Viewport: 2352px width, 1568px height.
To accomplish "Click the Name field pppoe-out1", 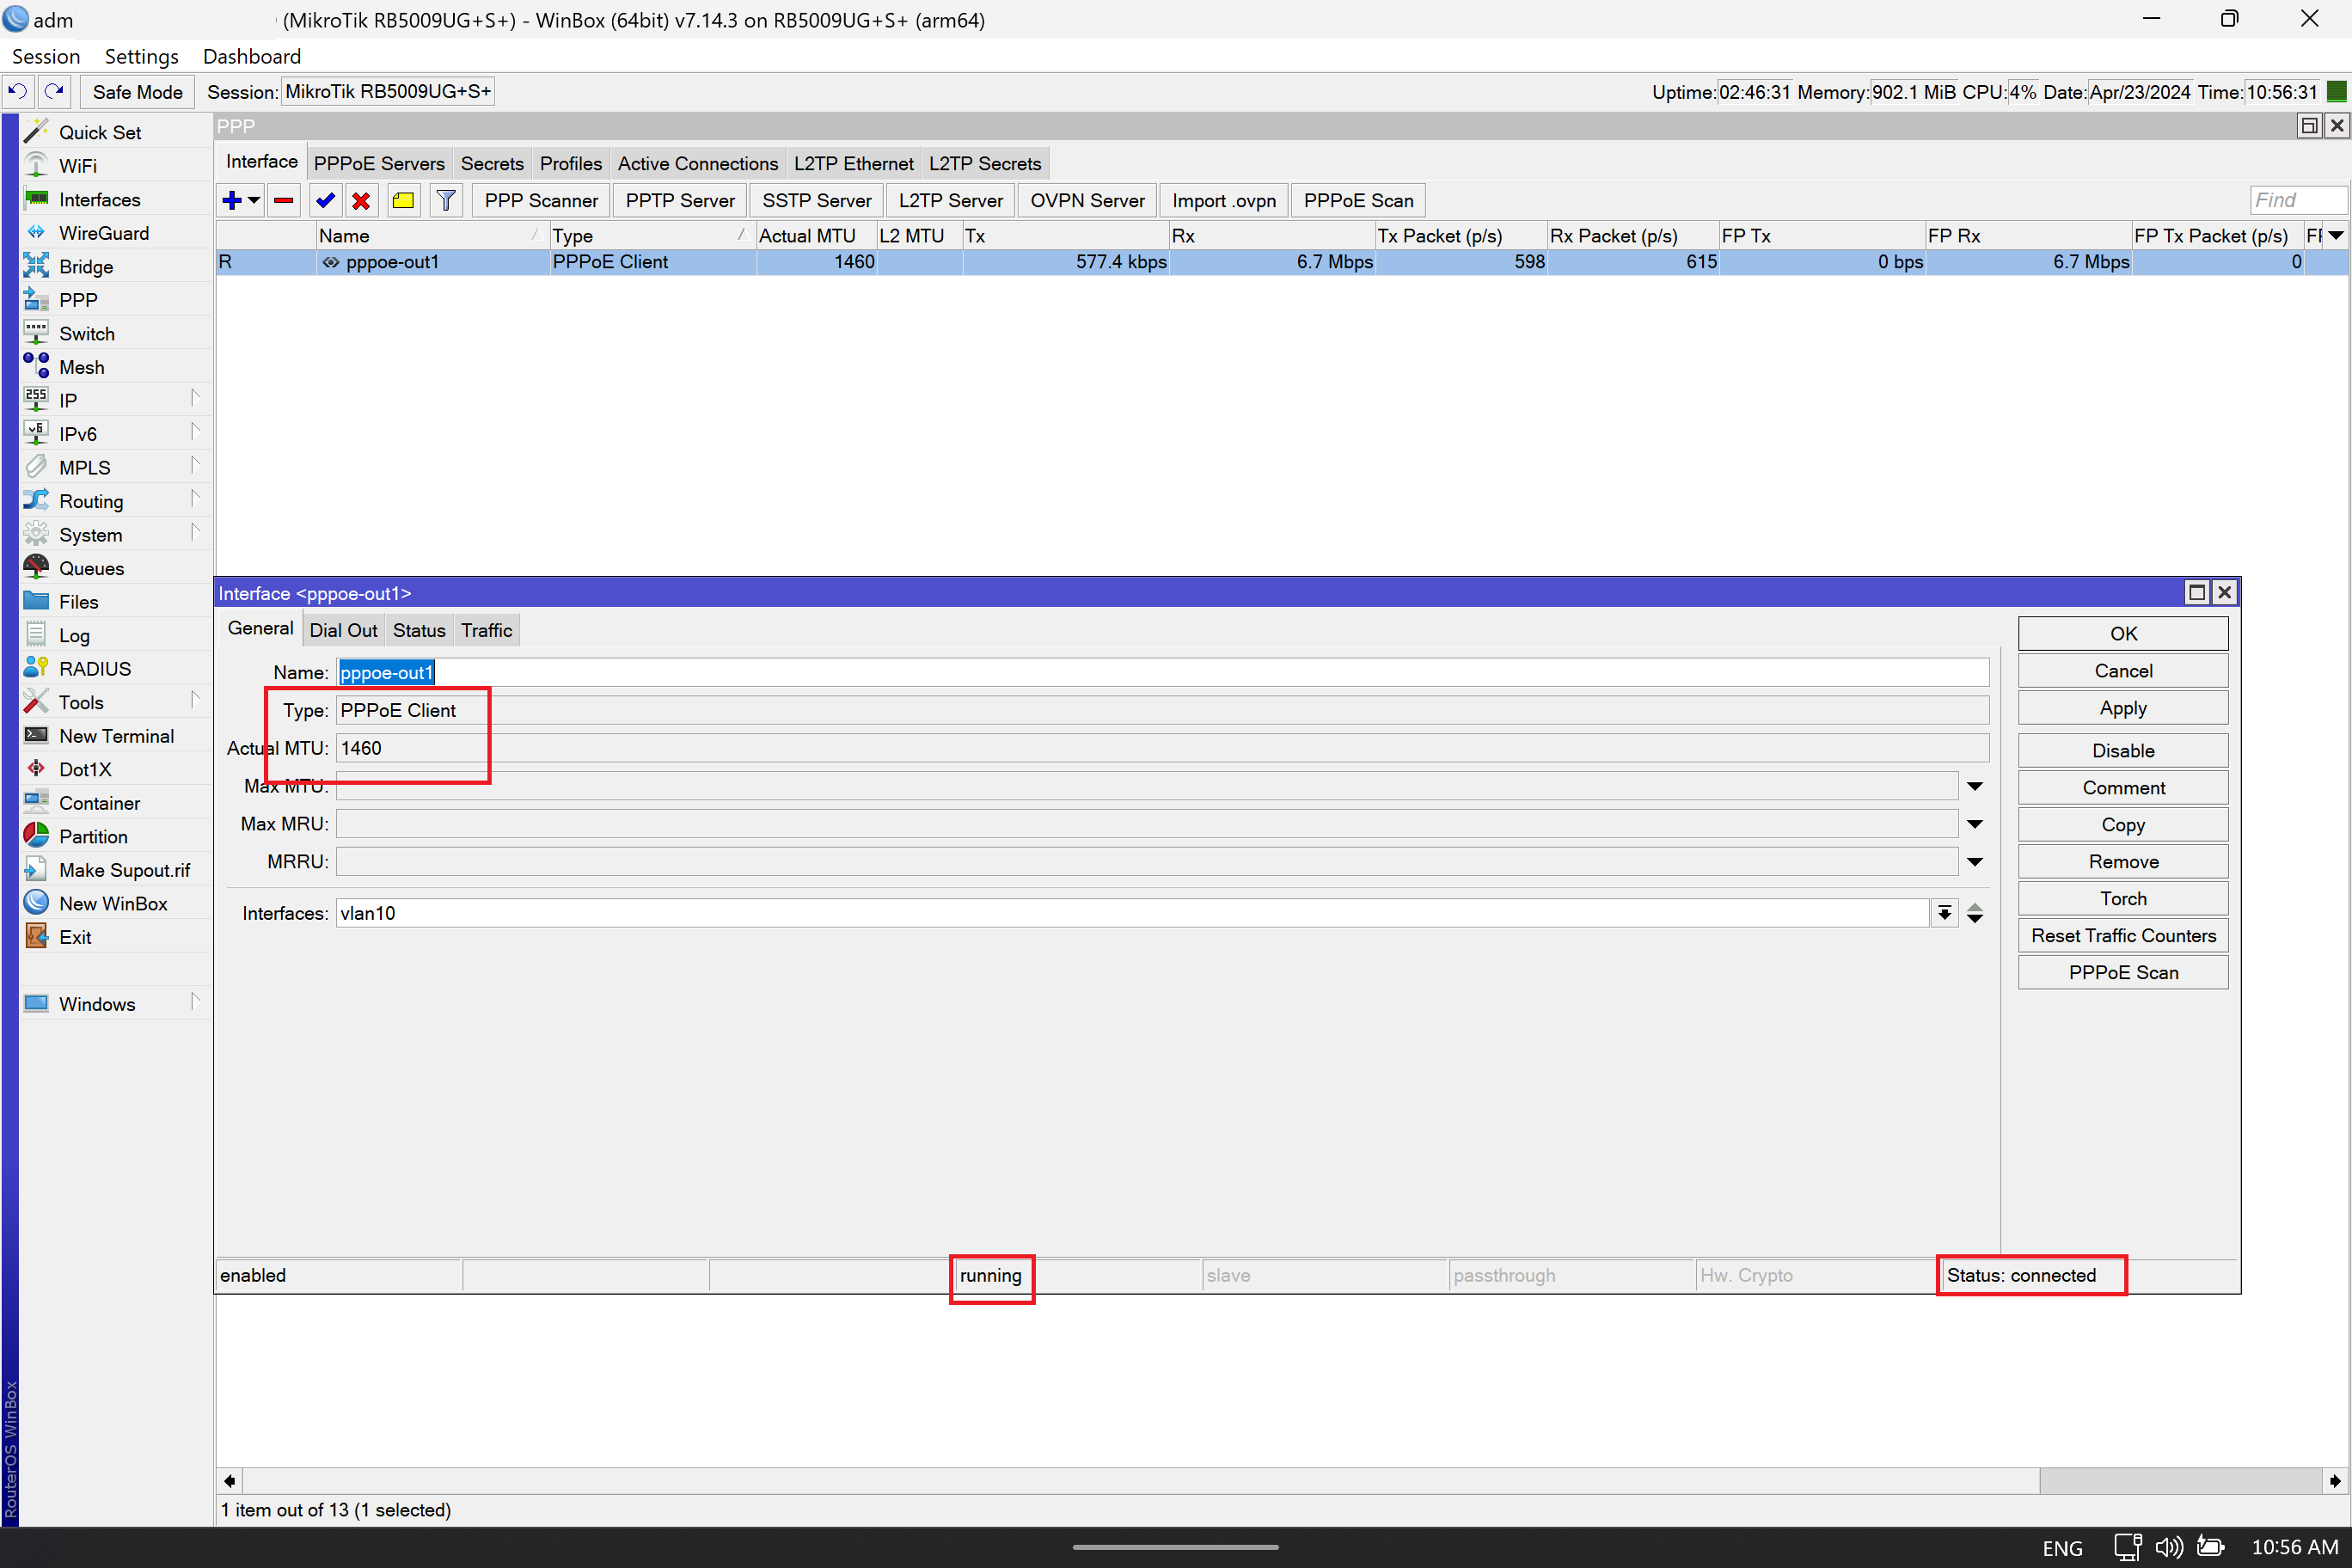I will [x=1162, y=672].
